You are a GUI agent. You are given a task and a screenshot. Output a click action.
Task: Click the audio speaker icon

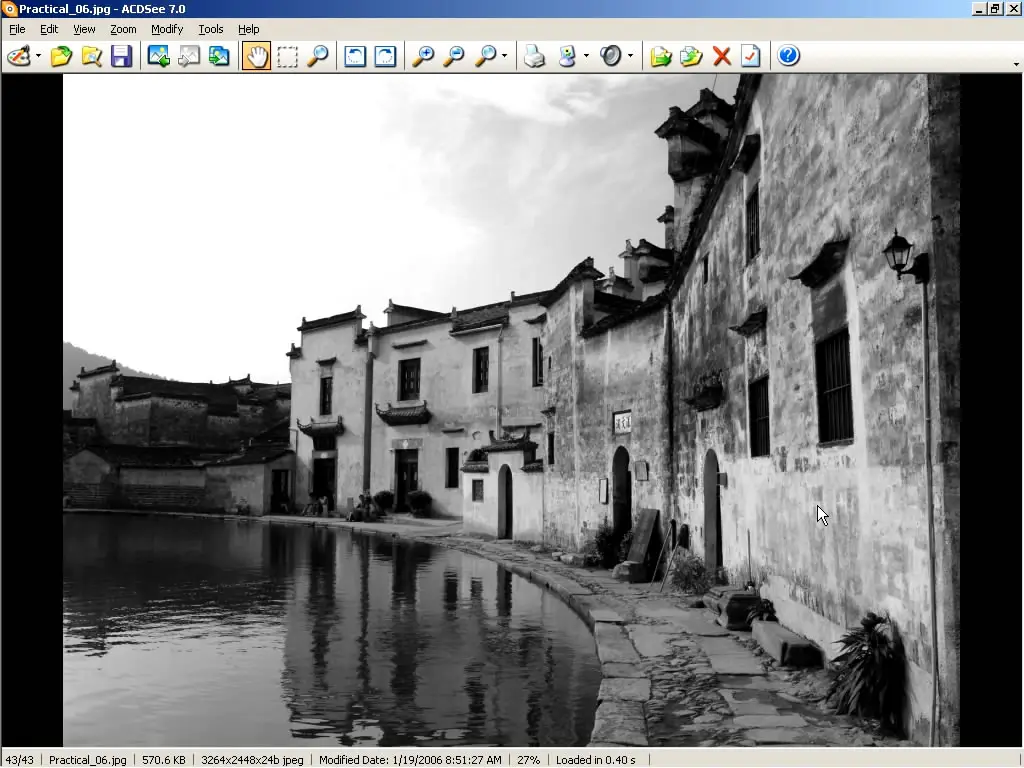point(611,56)
